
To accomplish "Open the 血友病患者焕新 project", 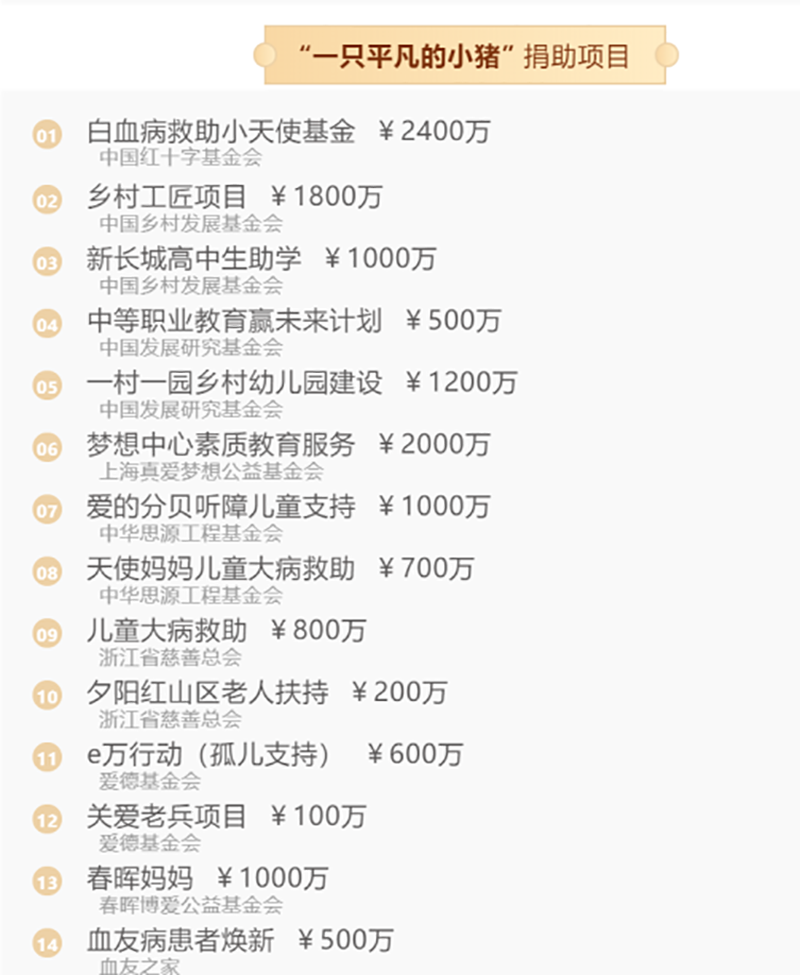I will click(x=180, y=940).
